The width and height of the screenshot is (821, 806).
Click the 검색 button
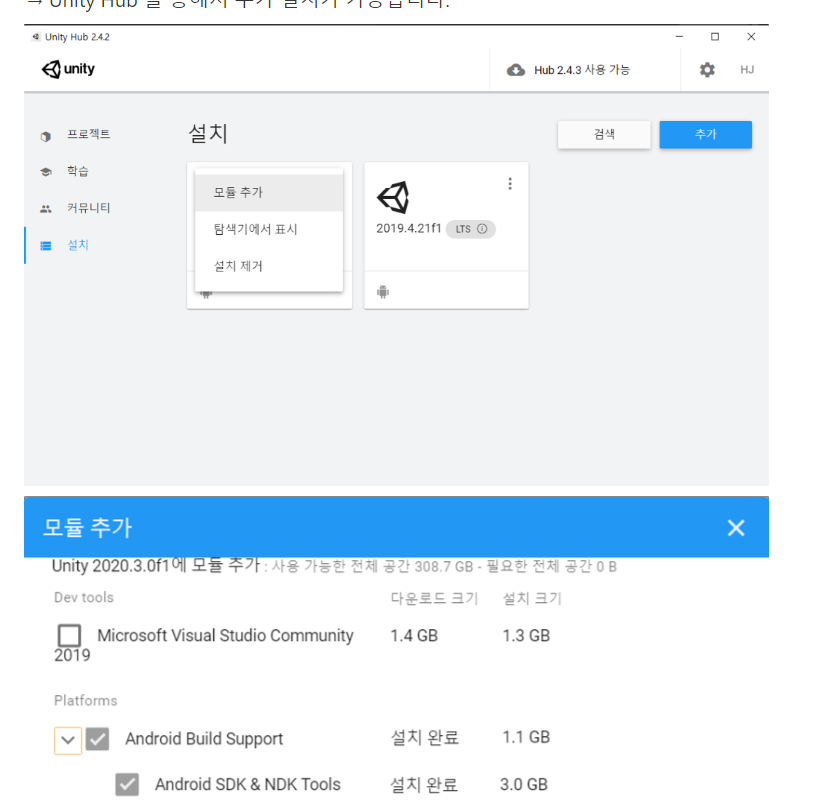tap(604, 135)
